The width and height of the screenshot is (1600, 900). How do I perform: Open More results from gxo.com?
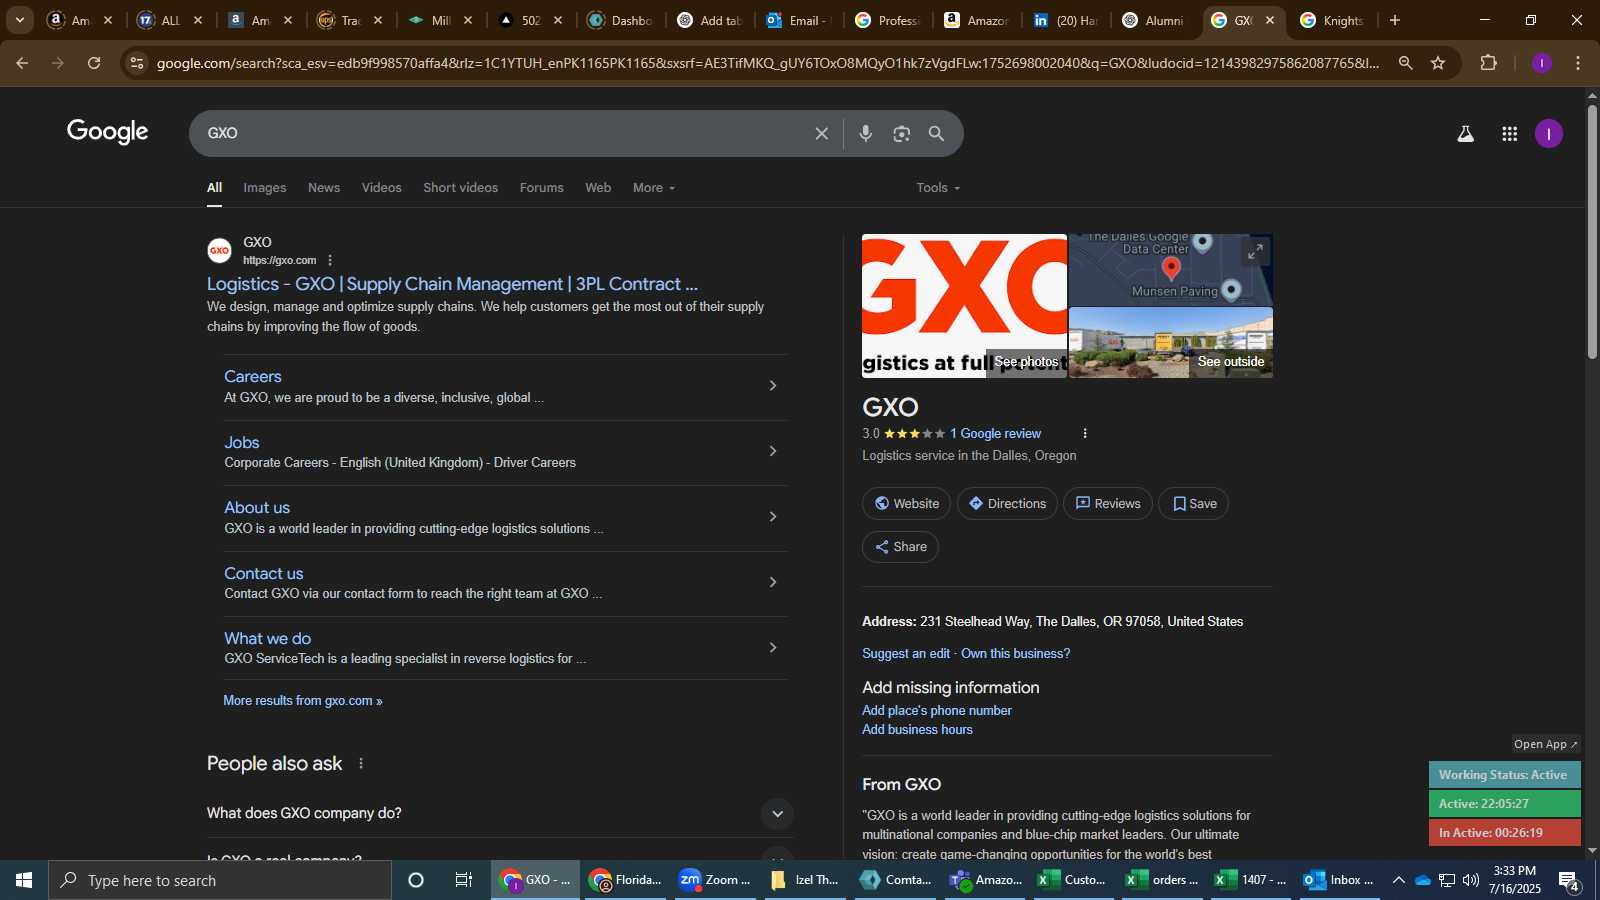[303, 701]
